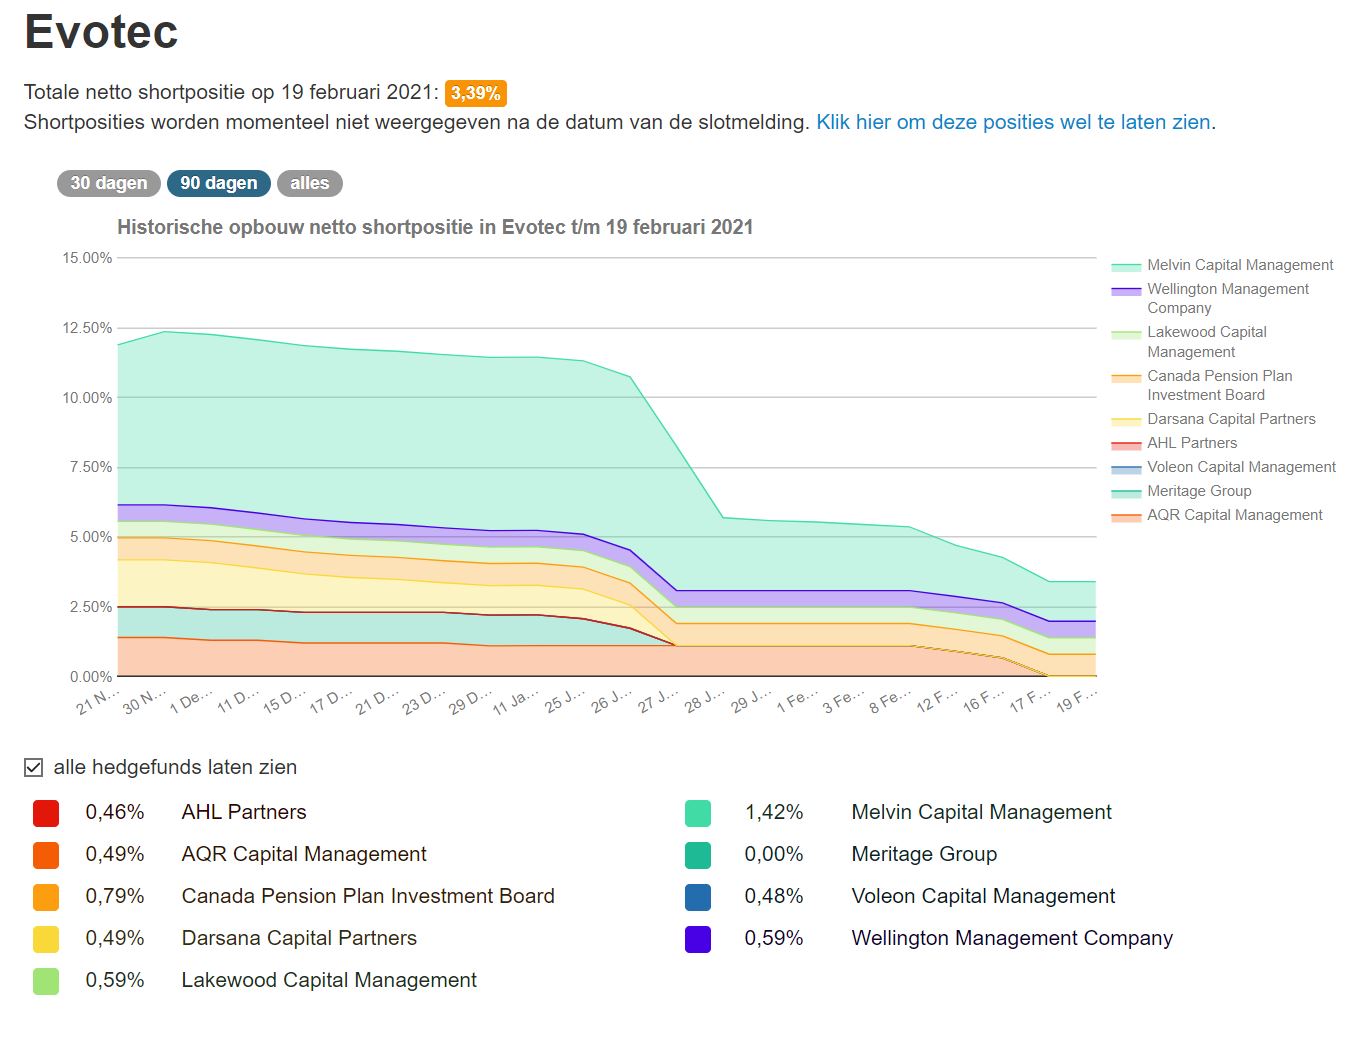Click the blue Voleon Capital Management swatch
This screenshot has height=1044, width=1358.
tap(698, 897)
